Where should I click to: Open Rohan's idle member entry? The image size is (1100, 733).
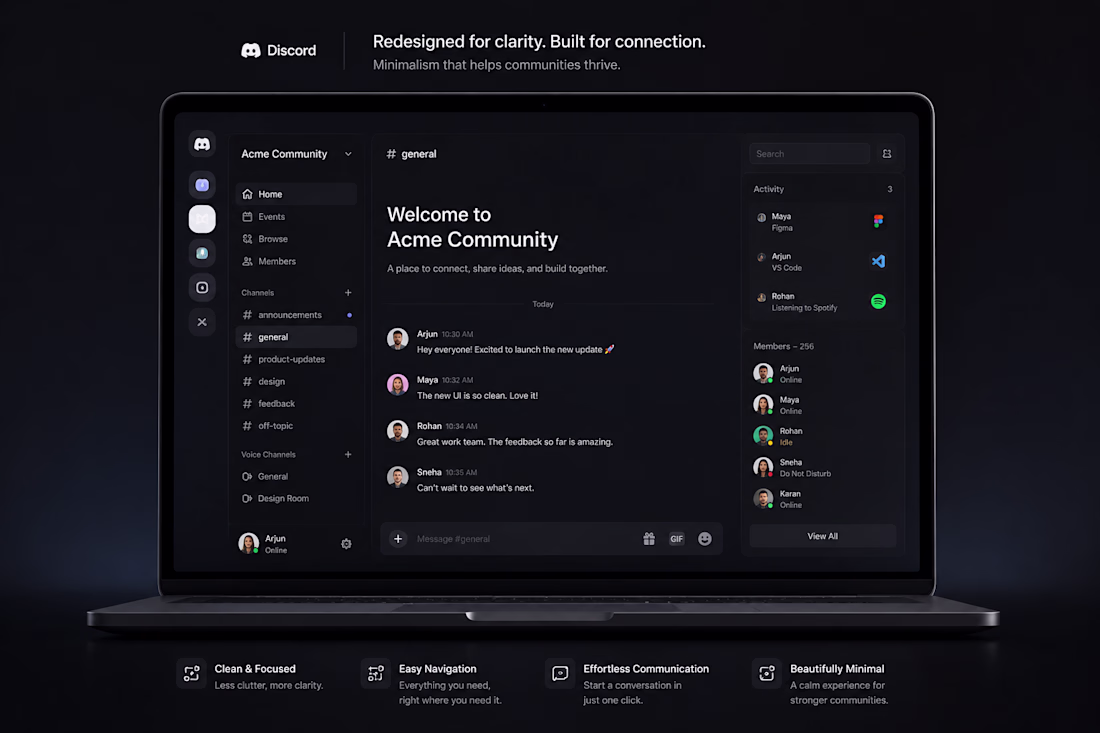coord(822,436)
